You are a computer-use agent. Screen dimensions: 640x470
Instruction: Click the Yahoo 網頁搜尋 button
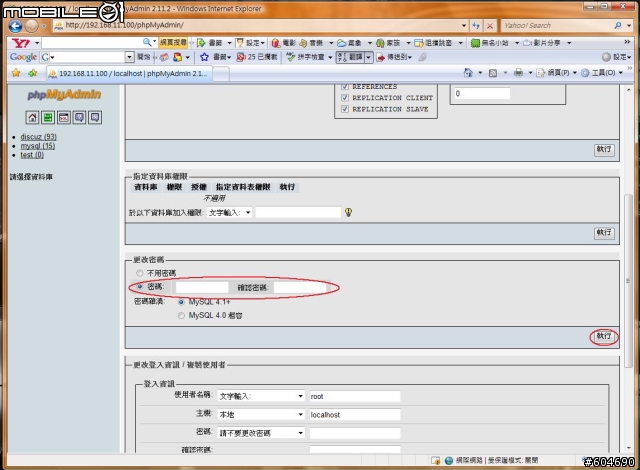click(x=173, y=42)
